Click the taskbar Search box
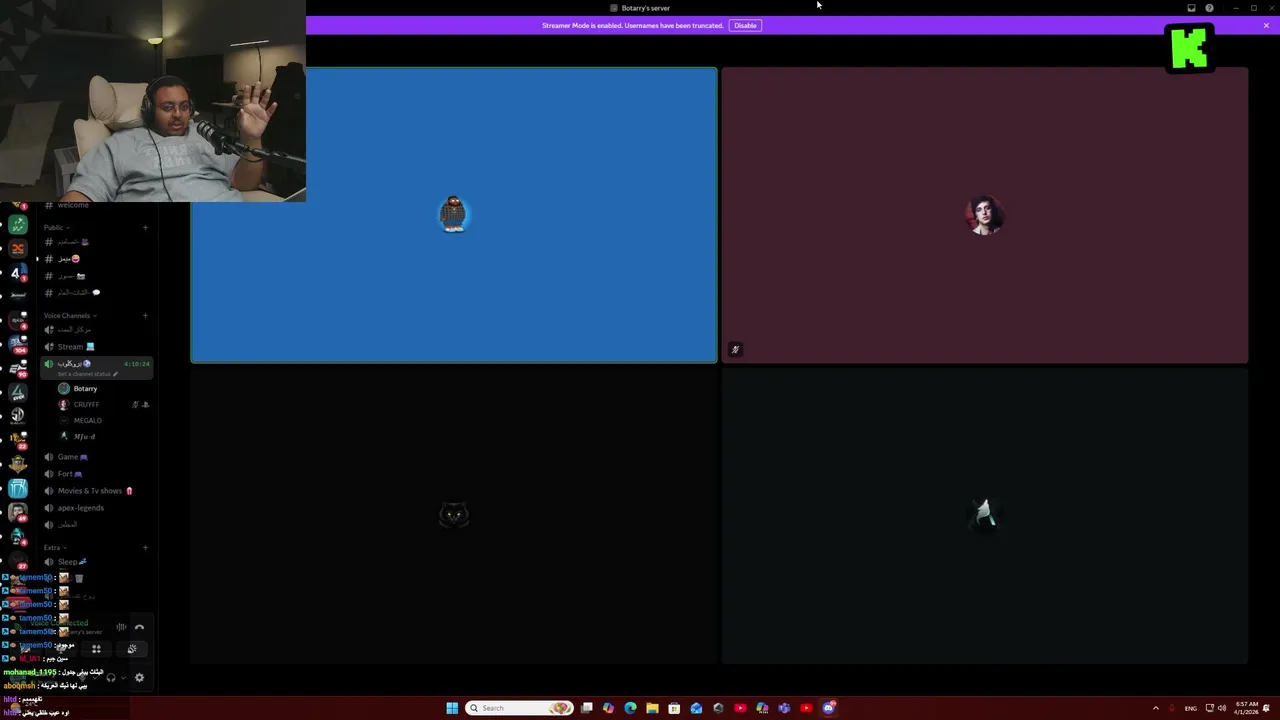Screen dimensions: 1280x720 click(x=520, y=708)
